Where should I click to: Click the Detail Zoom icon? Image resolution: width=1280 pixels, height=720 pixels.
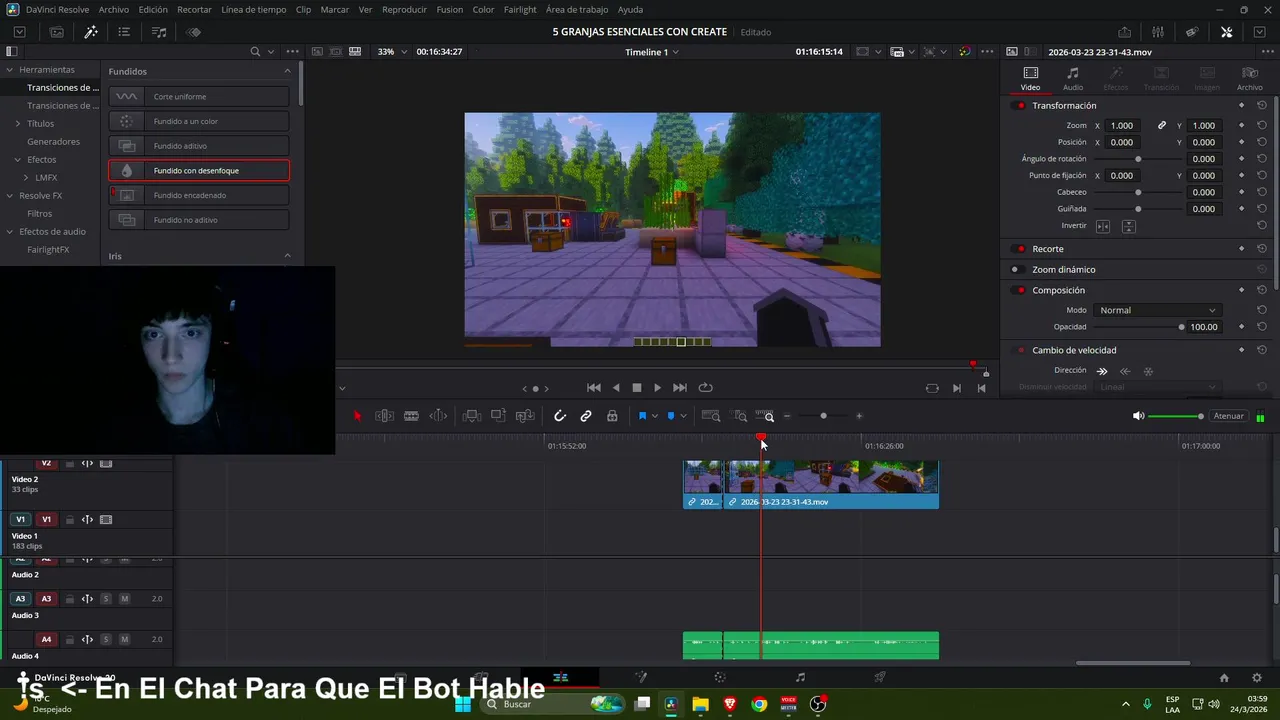point(741,416)
